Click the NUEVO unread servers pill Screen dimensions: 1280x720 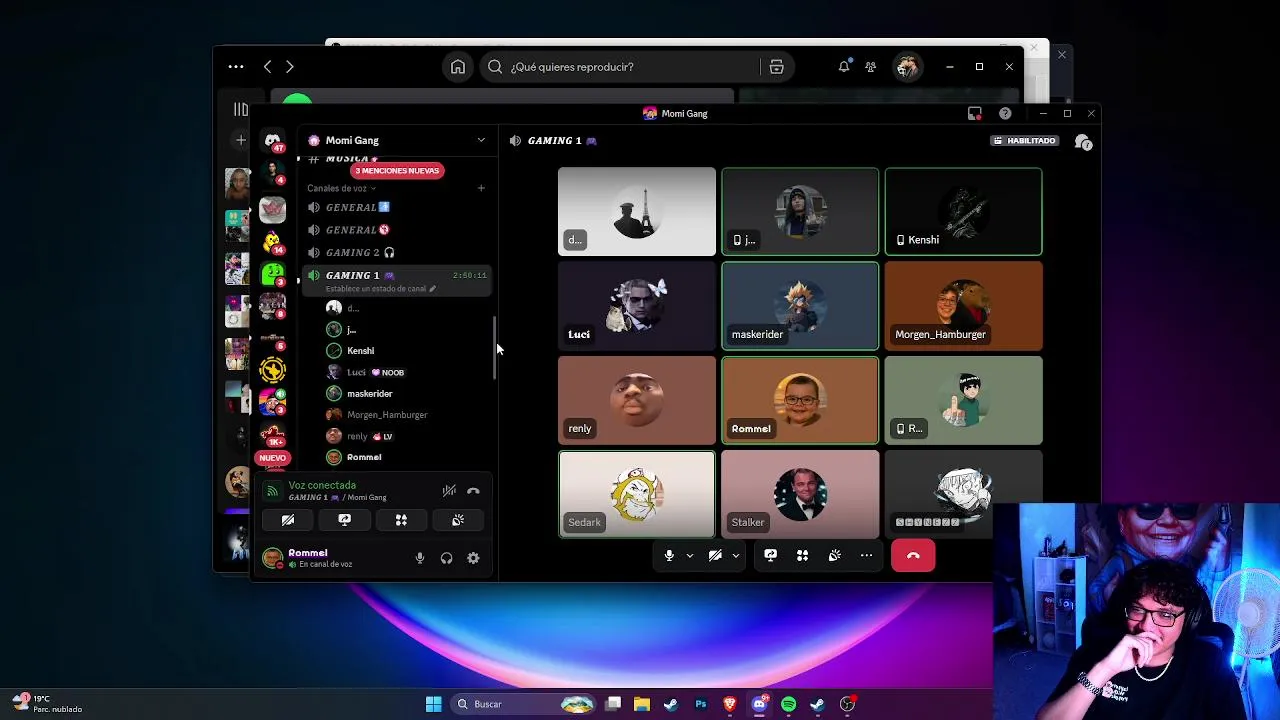272,458
